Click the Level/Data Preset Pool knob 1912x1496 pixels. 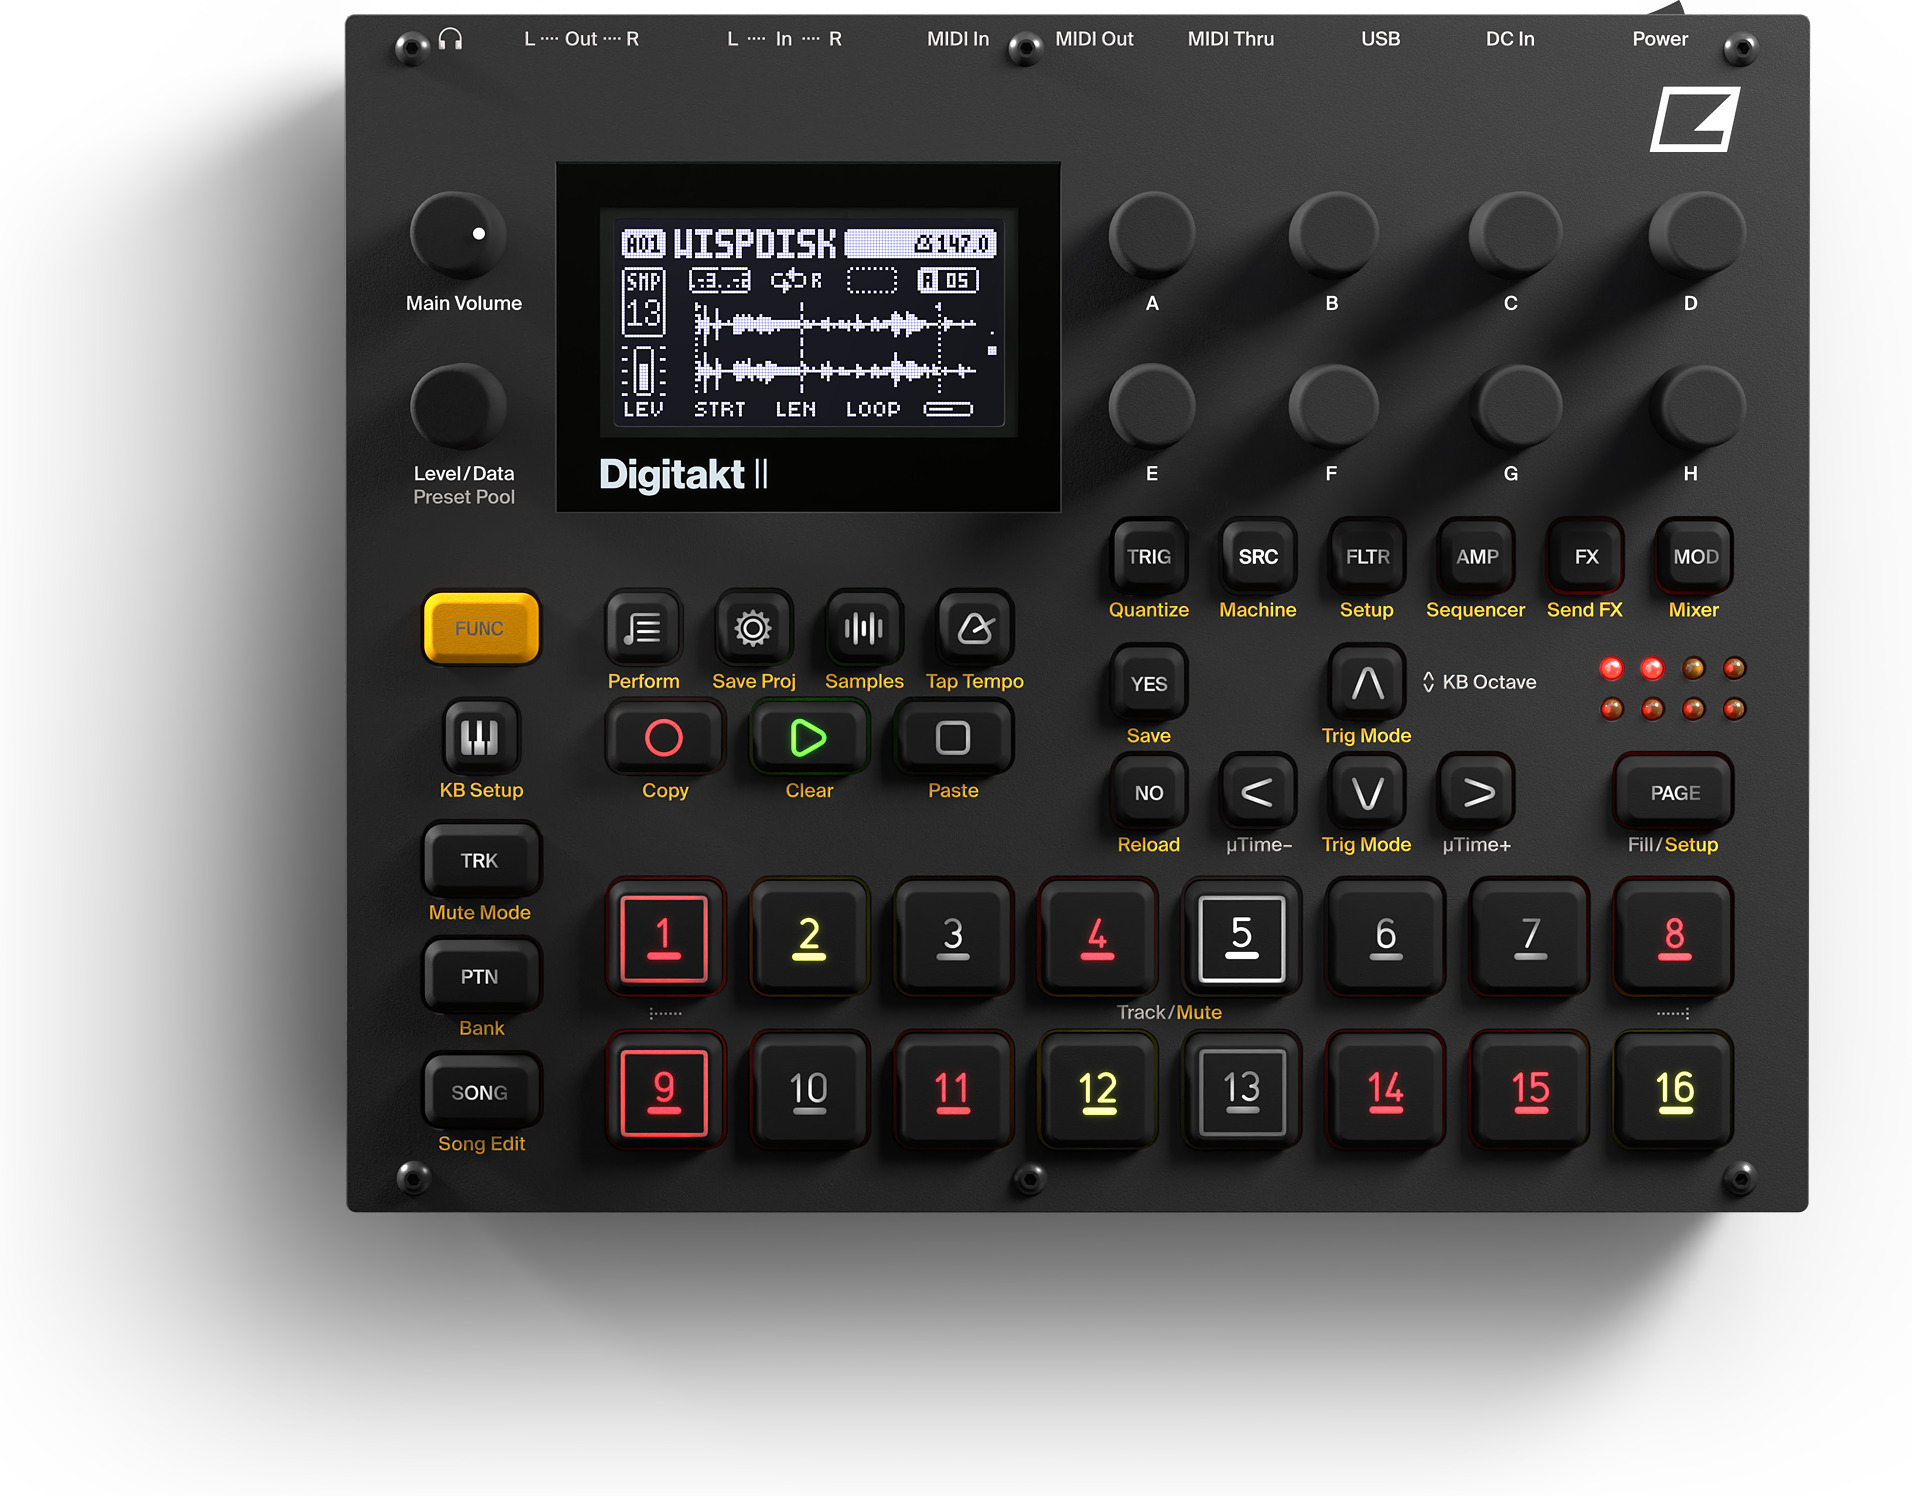pos(457,406)
